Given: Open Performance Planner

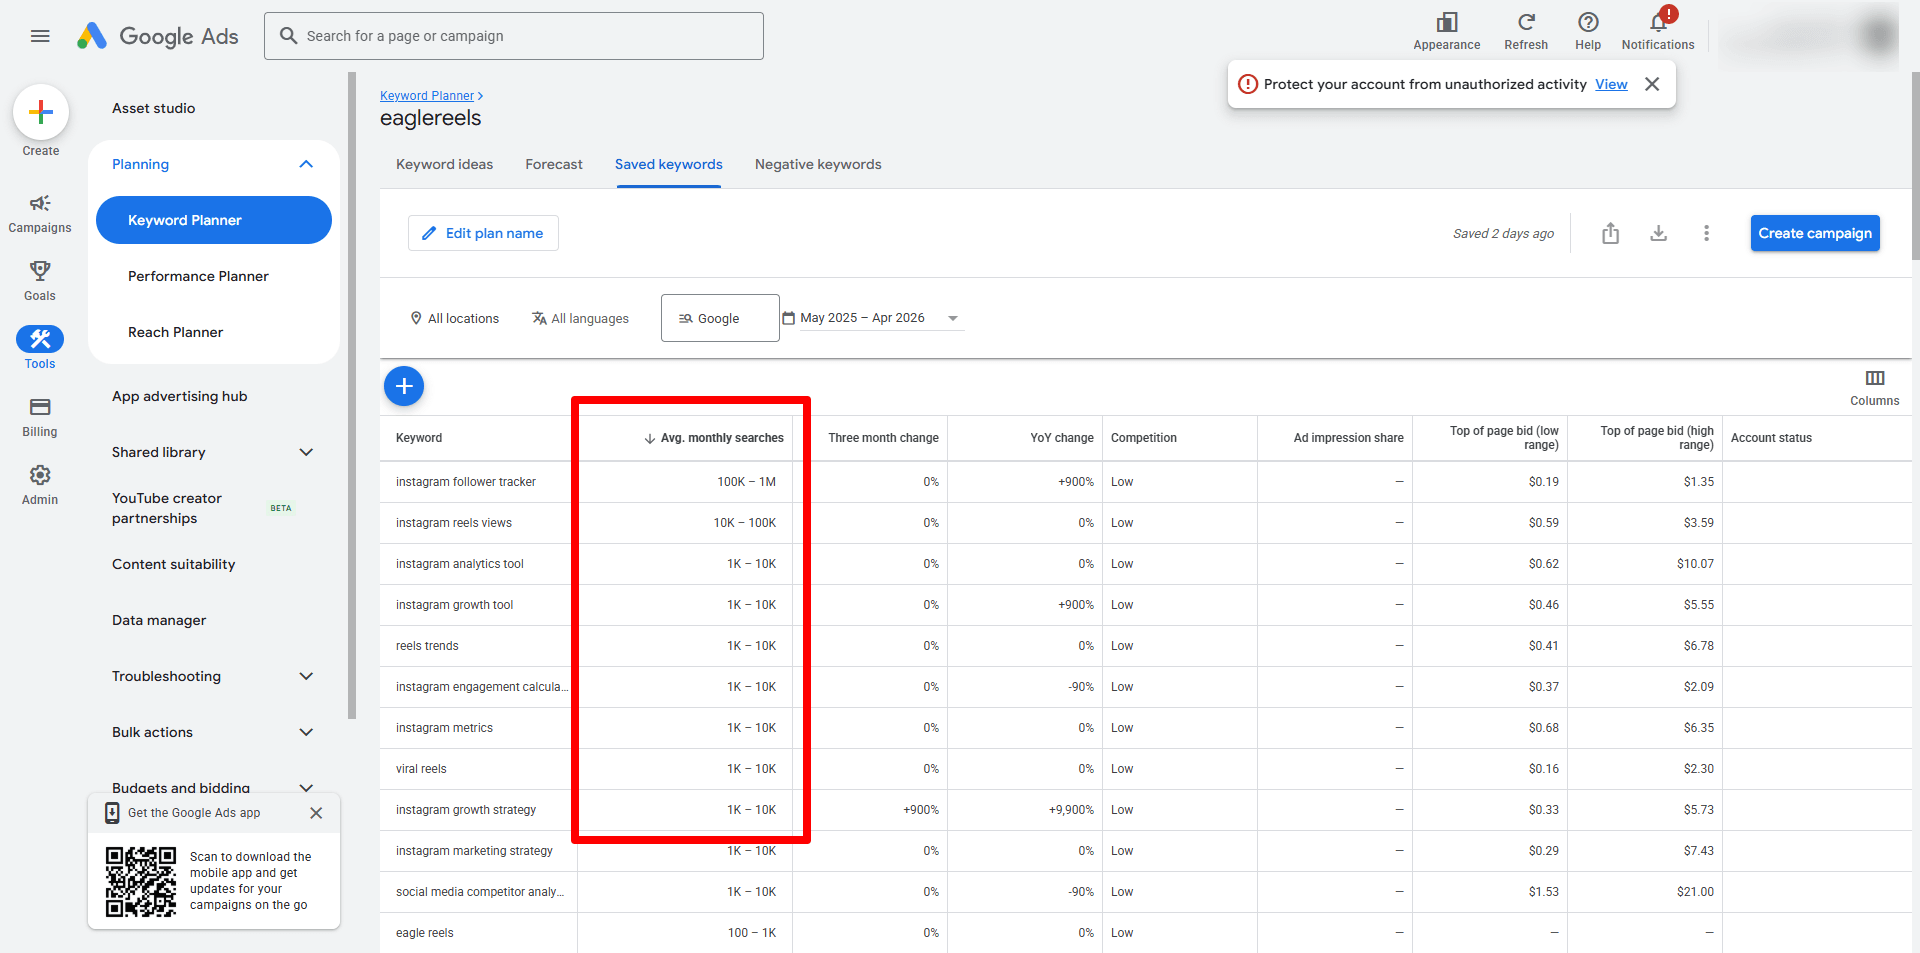Looking at the screenshot, I should [198, 276].
